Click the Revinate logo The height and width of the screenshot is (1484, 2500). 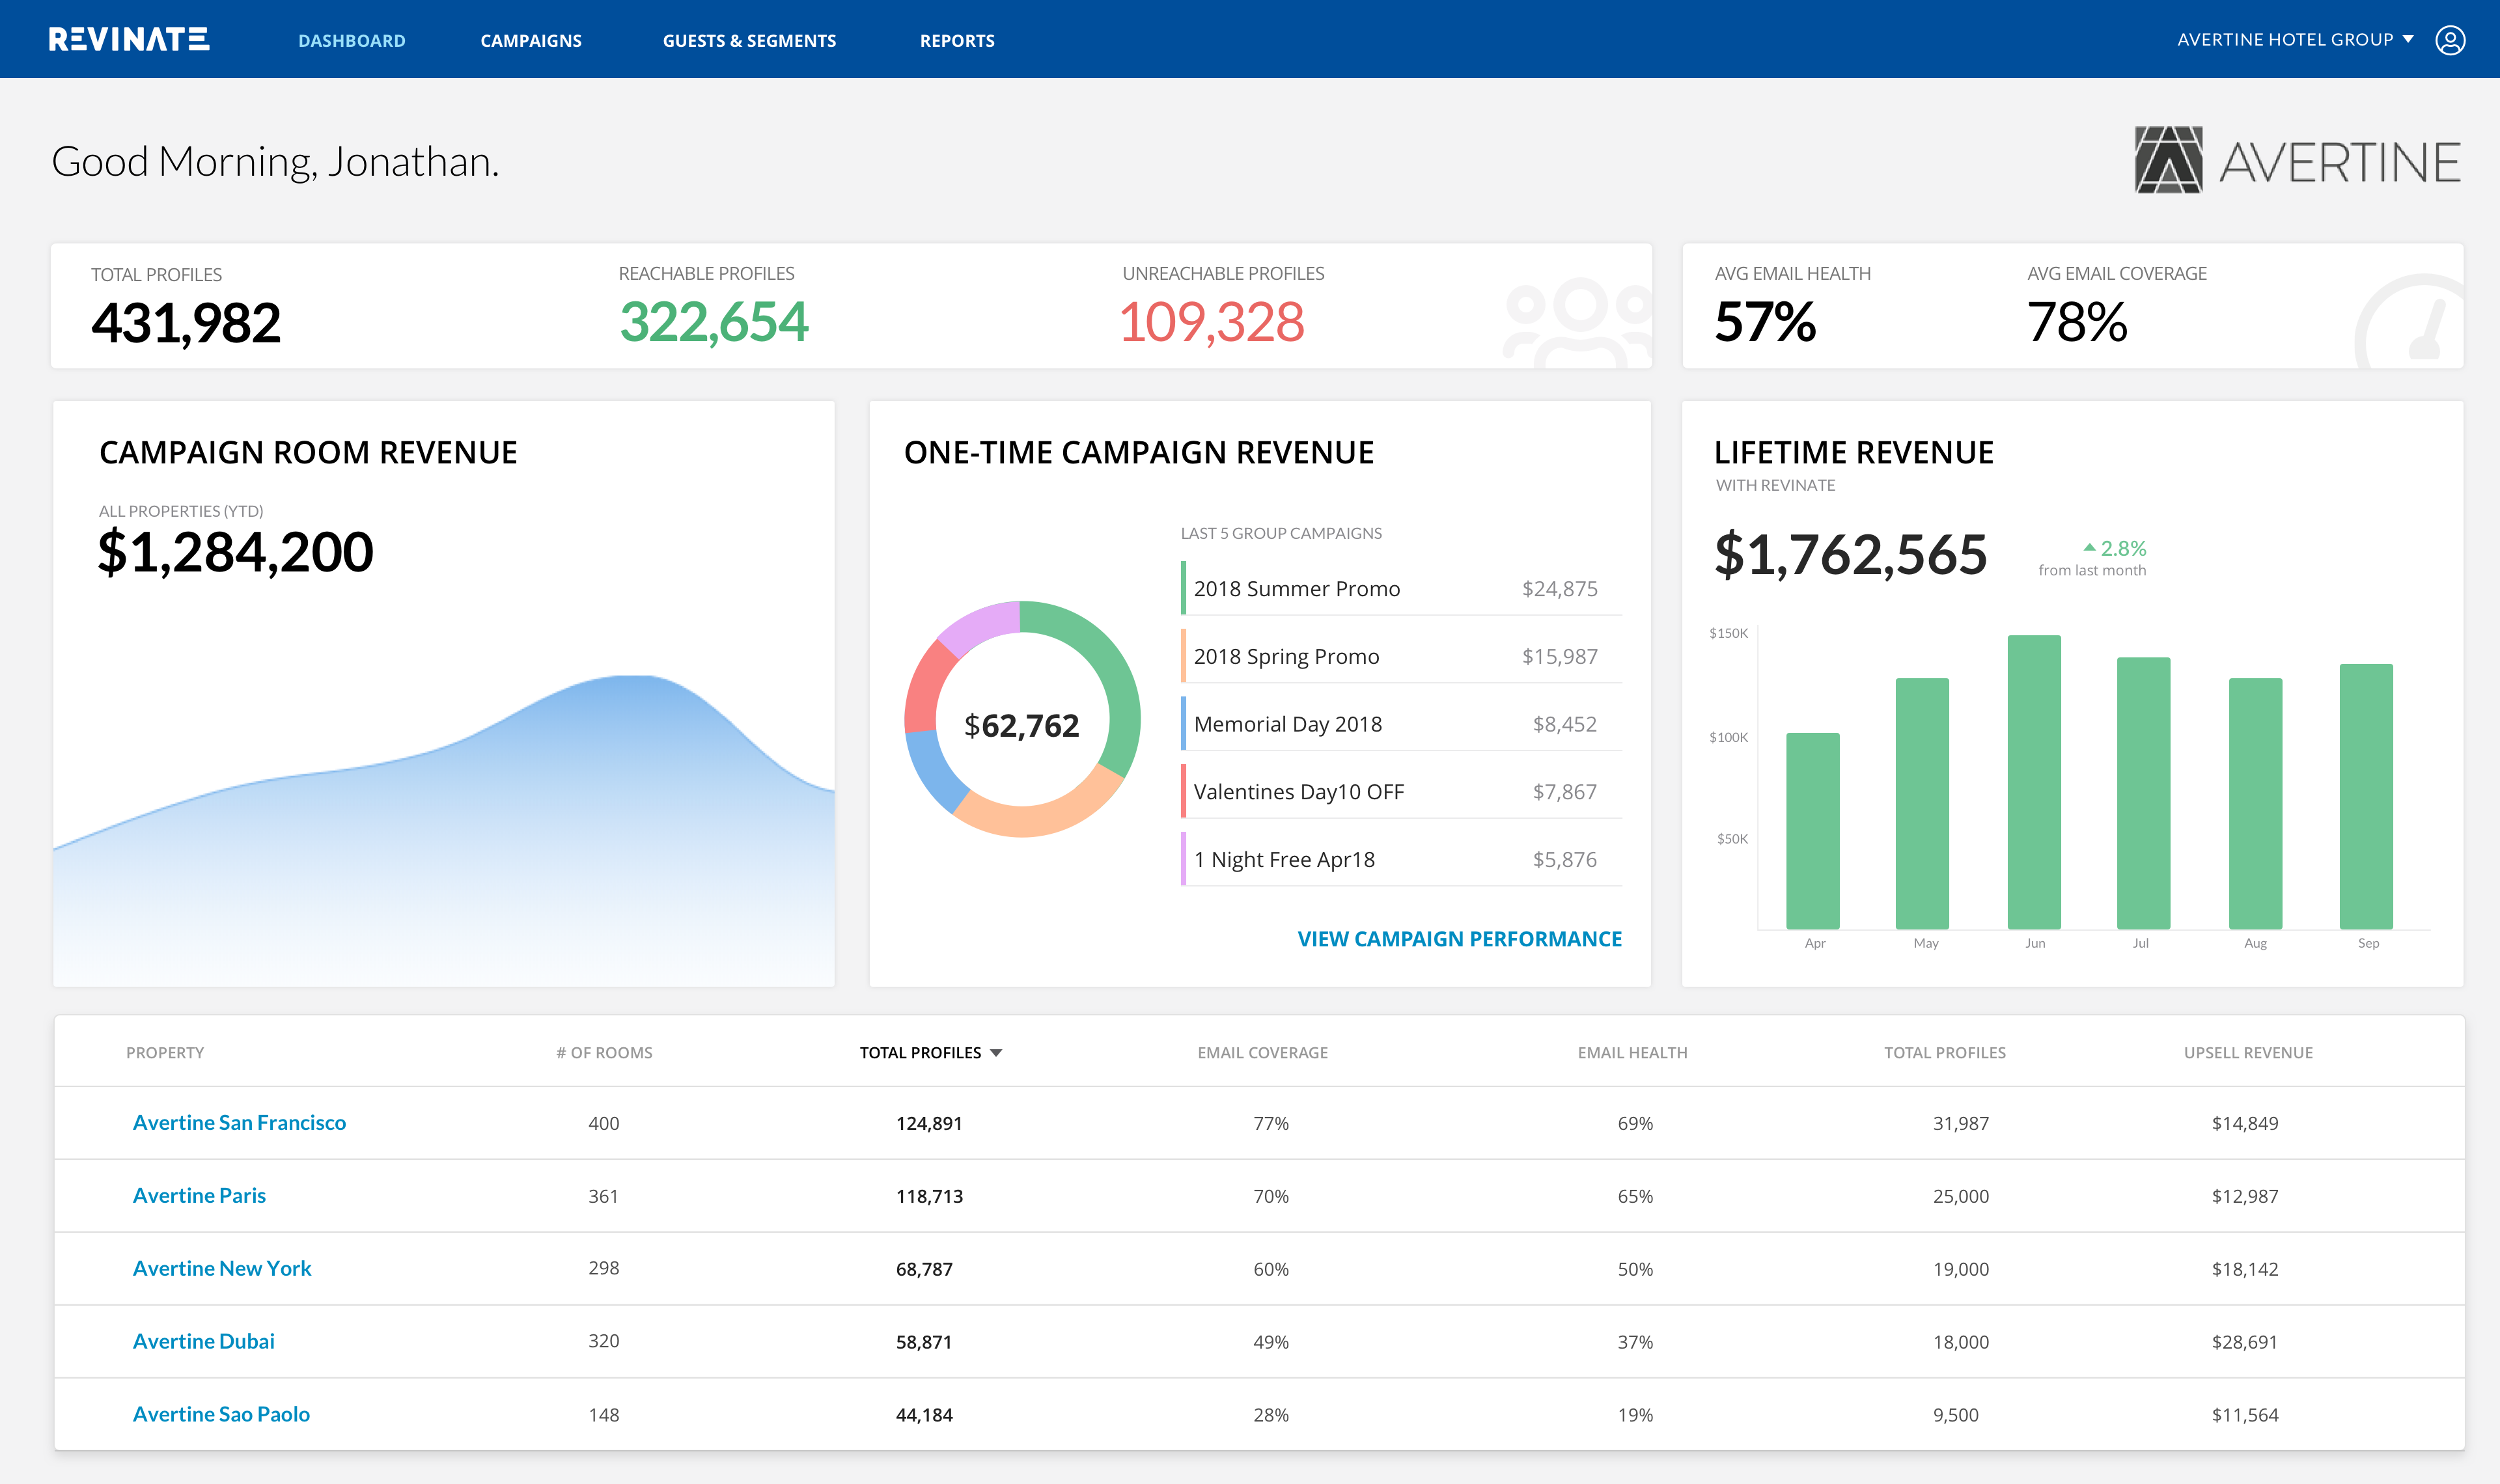[x=129, y=39]
